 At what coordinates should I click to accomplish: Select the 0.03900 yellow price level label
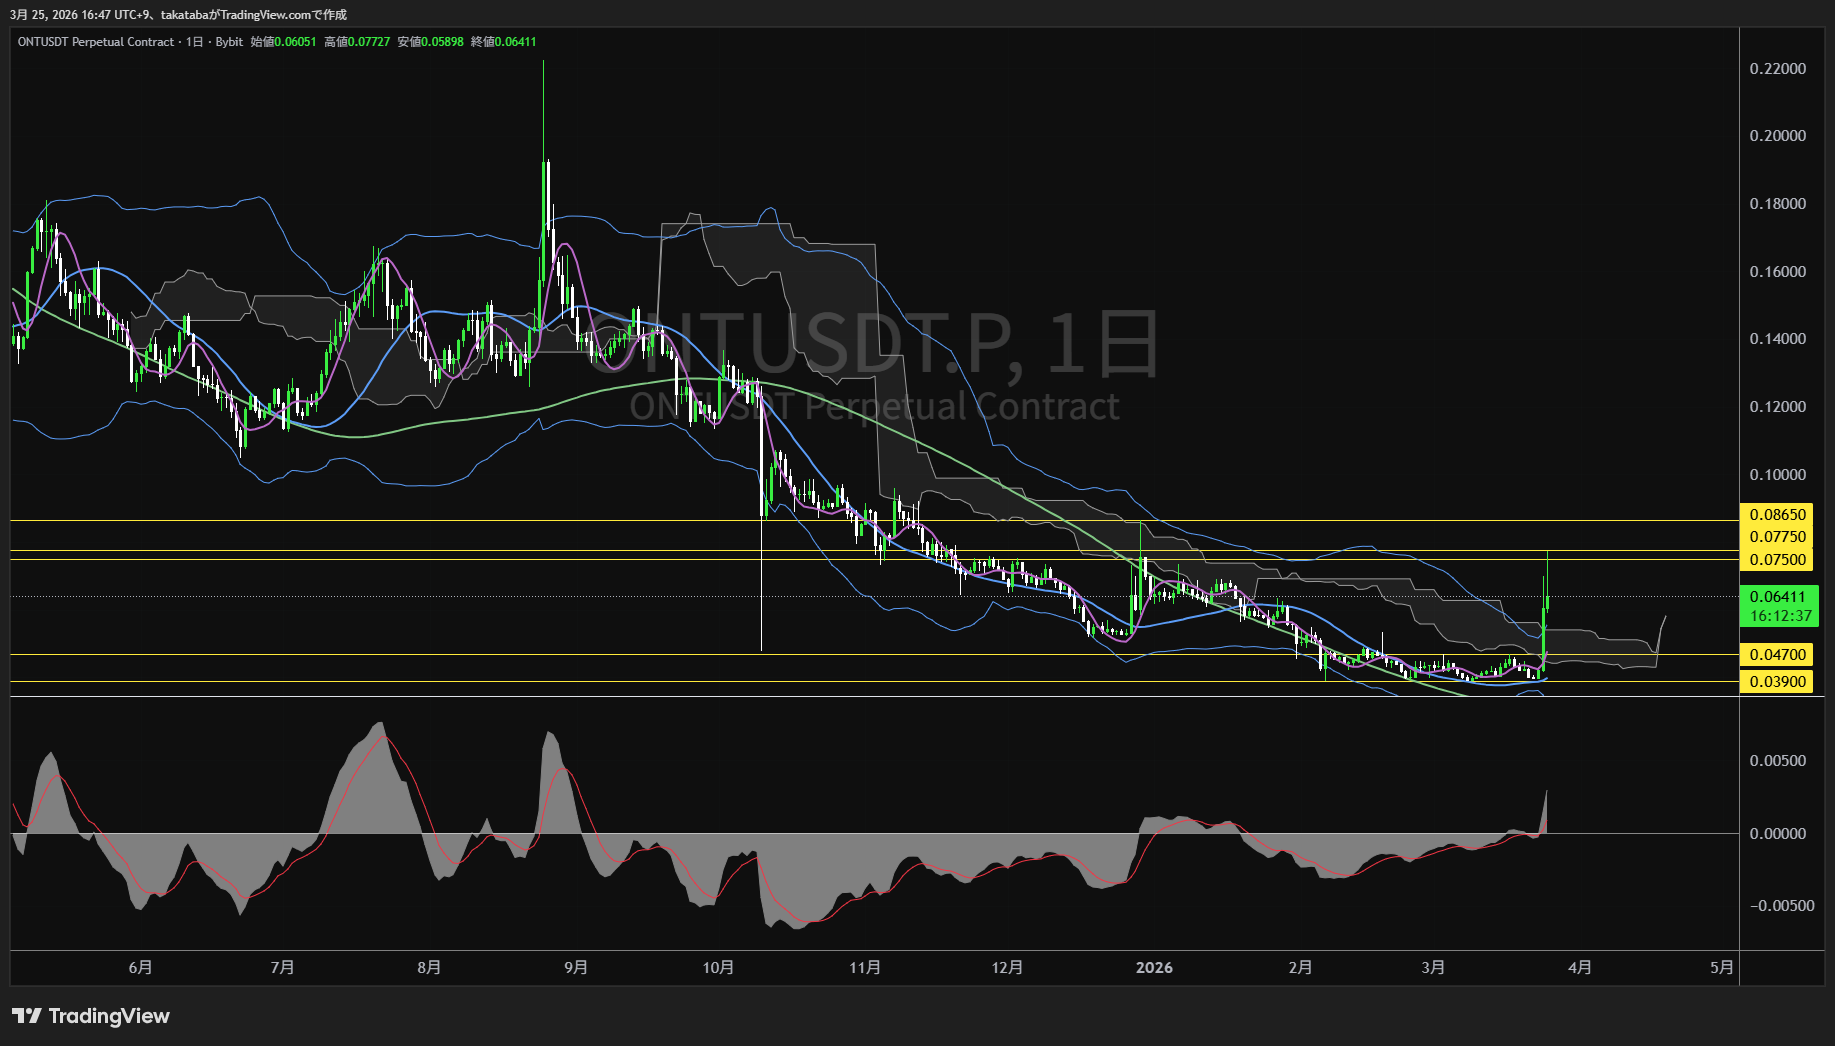(x=1777, y=682)
